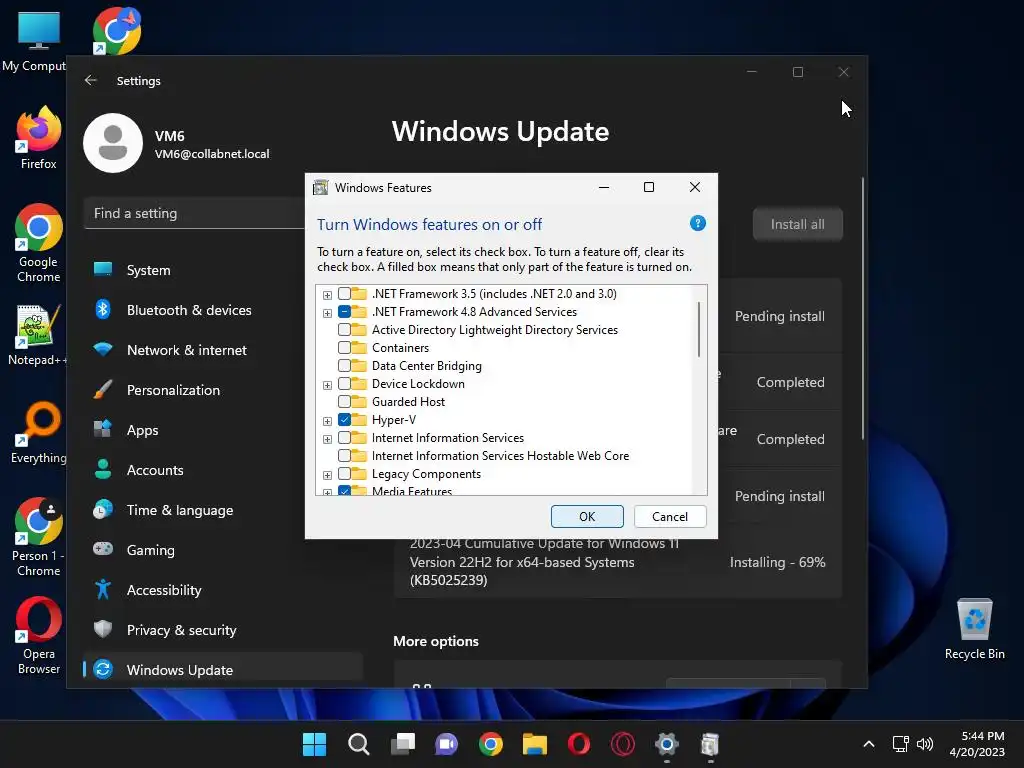Open taskbar Search
The width and height of the screenshot is (1024, 768).
click(x=359, y=744)
